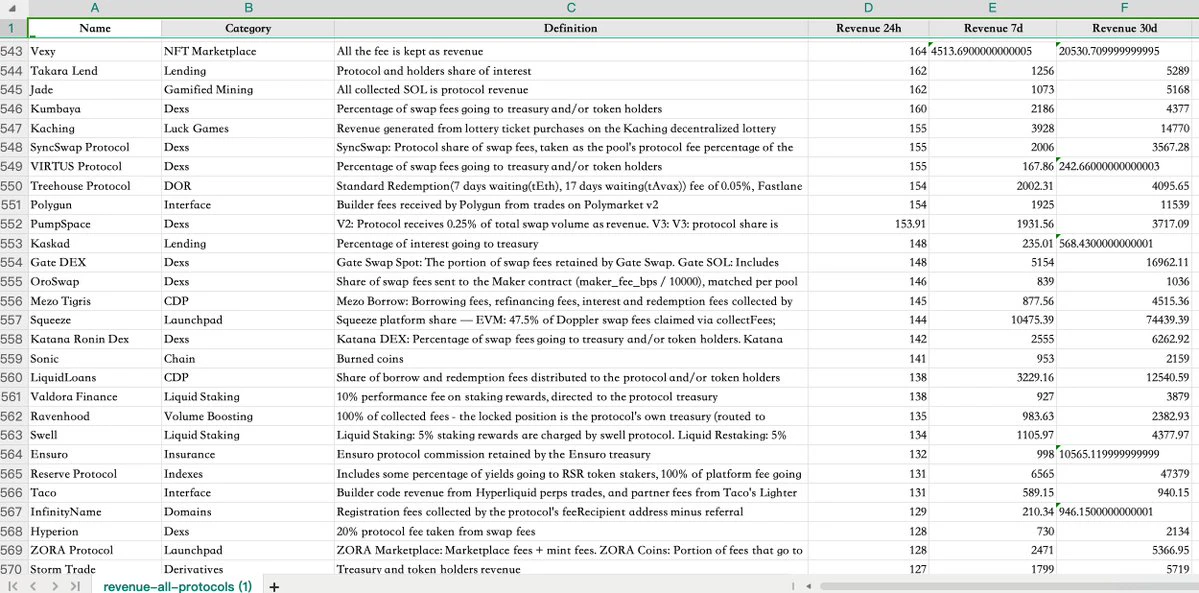Select the Mezo Tigris cell

[95, 301]
